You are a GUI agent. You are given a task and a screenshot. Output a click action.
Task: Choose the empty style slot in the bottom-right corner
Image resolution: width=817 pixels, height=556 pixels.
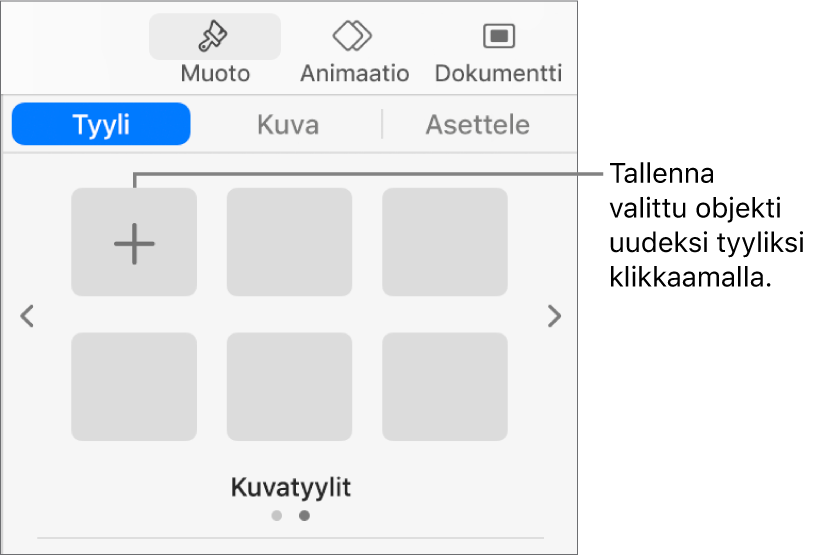(x=445, y=387)
